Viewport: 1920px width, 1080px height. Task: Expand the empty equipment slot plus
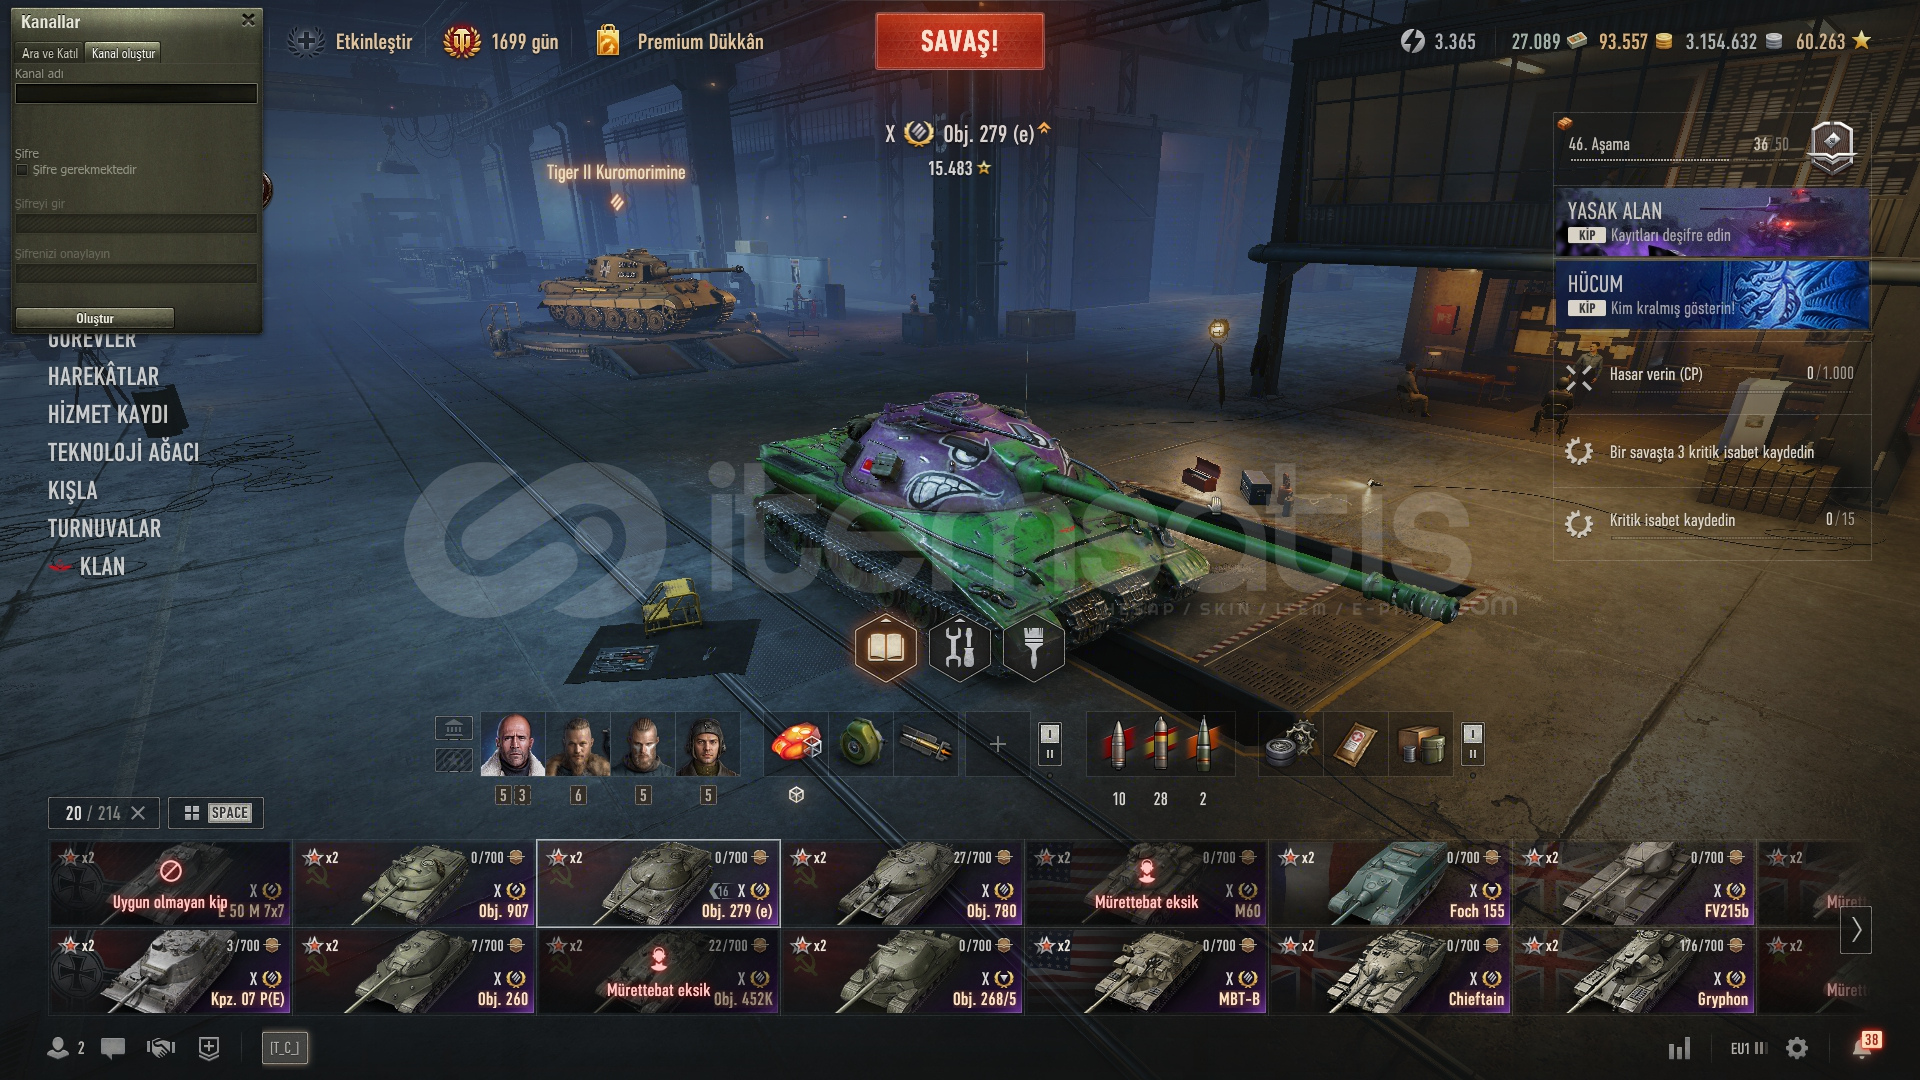pyautogui.click(x=997, y=744)
